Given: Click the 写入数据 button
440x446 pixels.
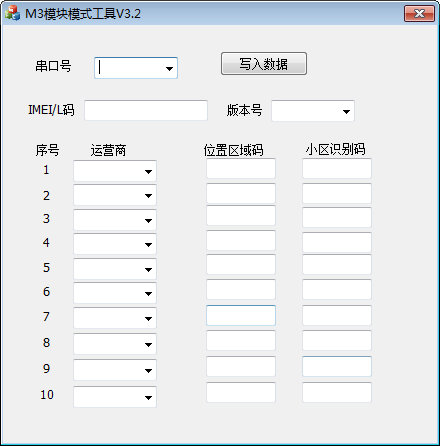Looking at the screenshot, I should 264,63.
